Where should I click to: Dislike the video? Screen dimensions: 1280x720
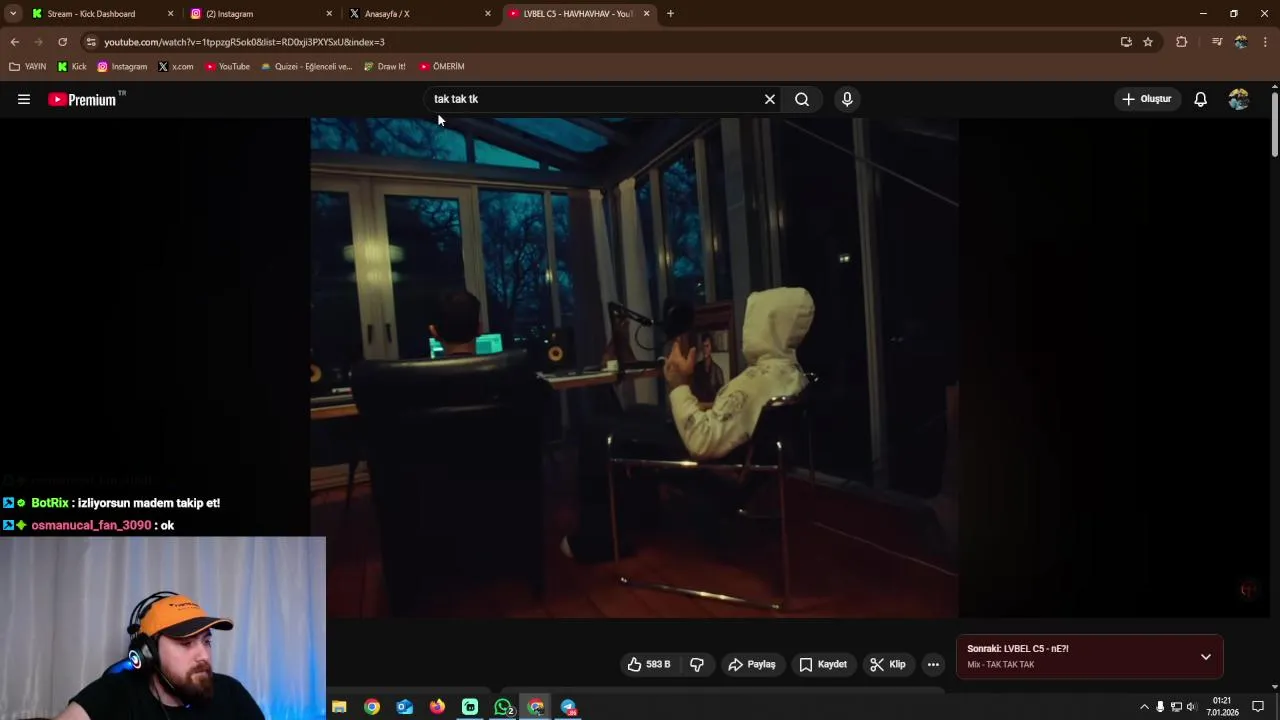(697, 664)
